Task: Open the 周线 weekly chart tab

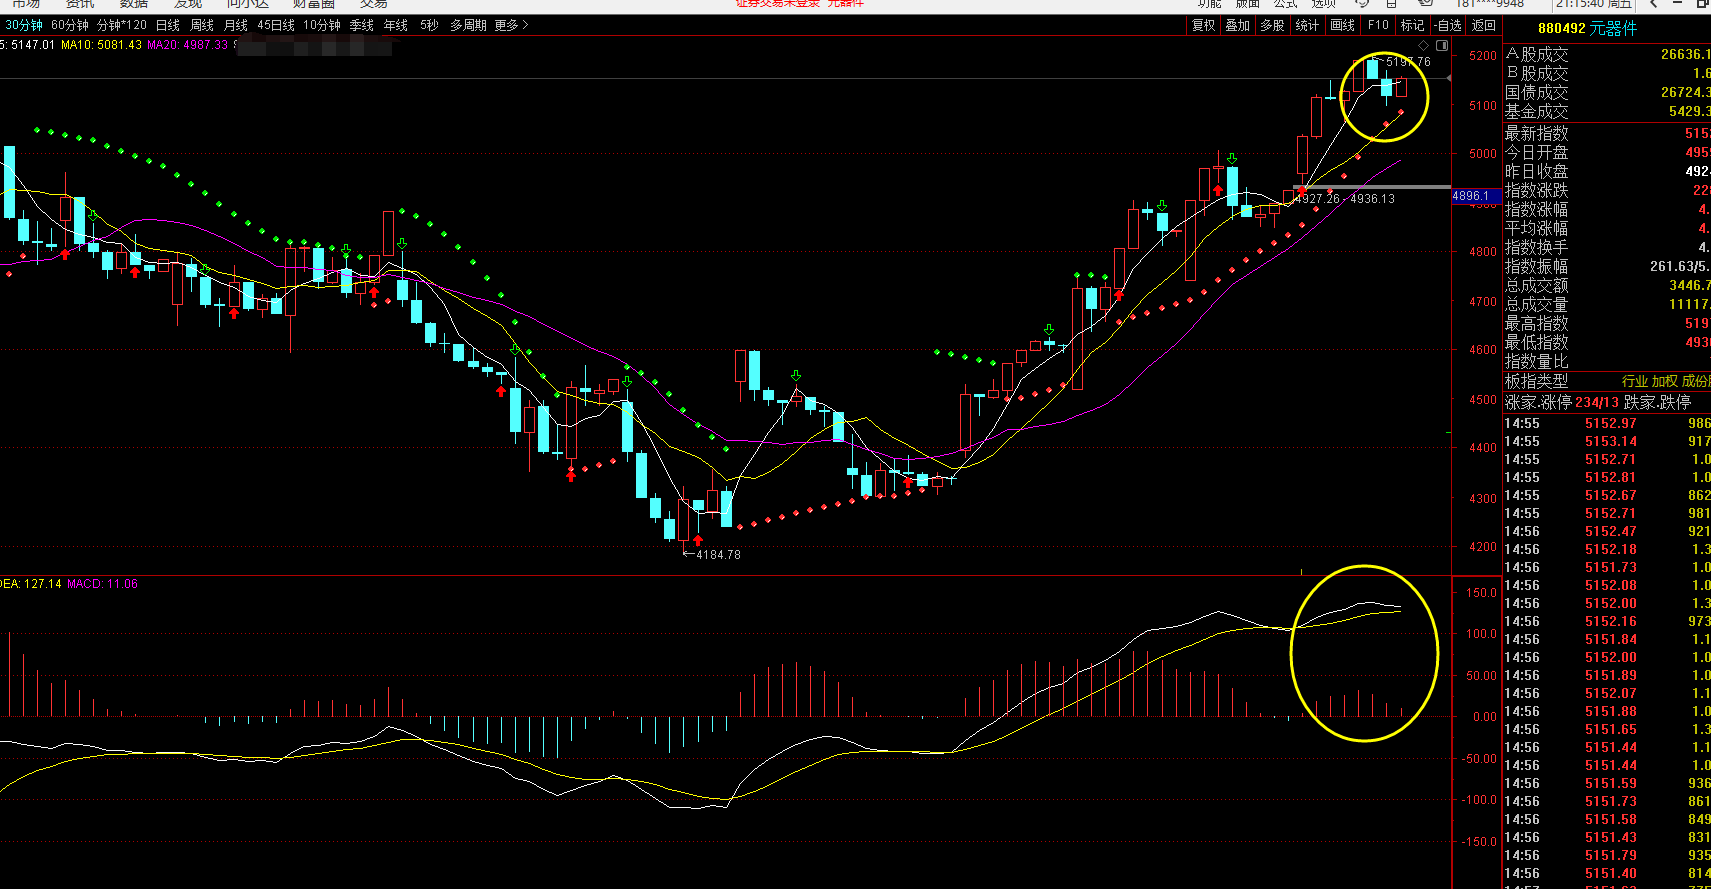Action: click(x=202, y=25)
